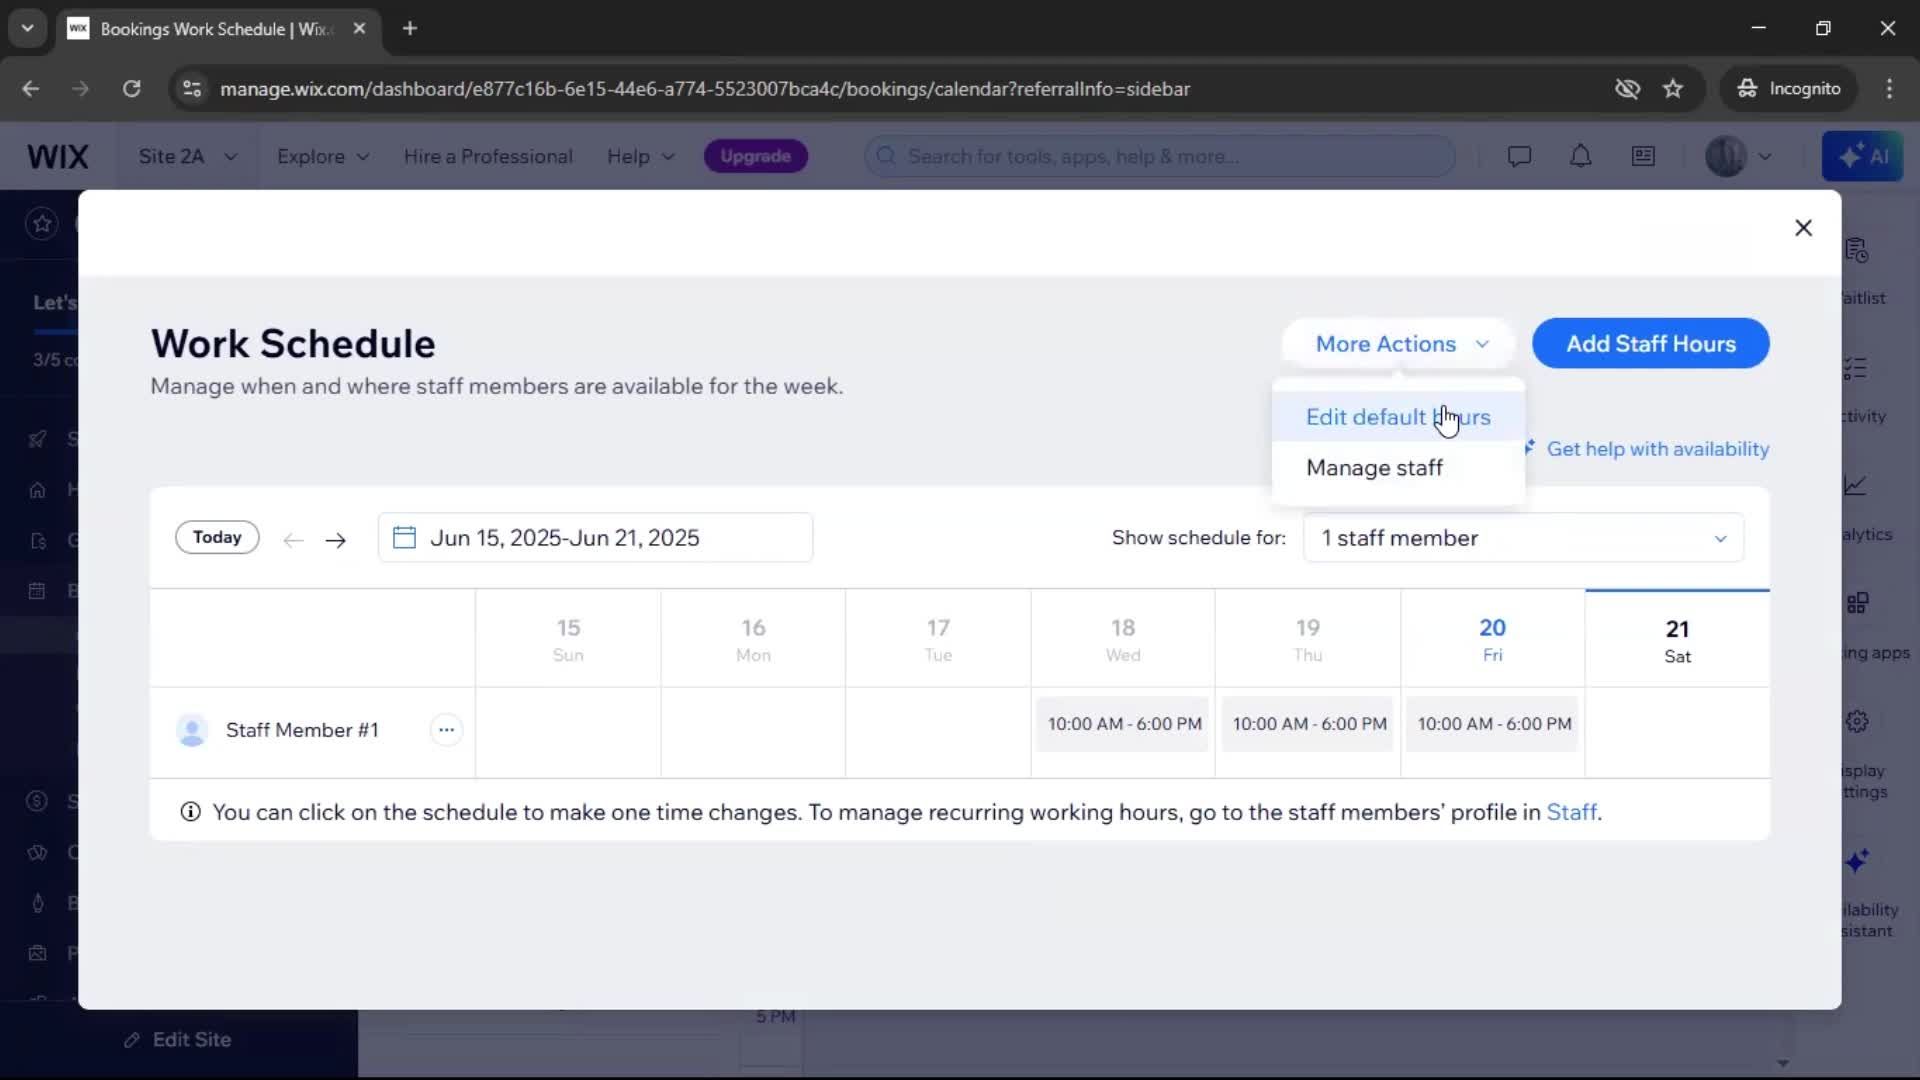The height and width of the screenshot is (1080, 1920).
Task: Open Get help with availability link
Action: tap(1657, 449)
